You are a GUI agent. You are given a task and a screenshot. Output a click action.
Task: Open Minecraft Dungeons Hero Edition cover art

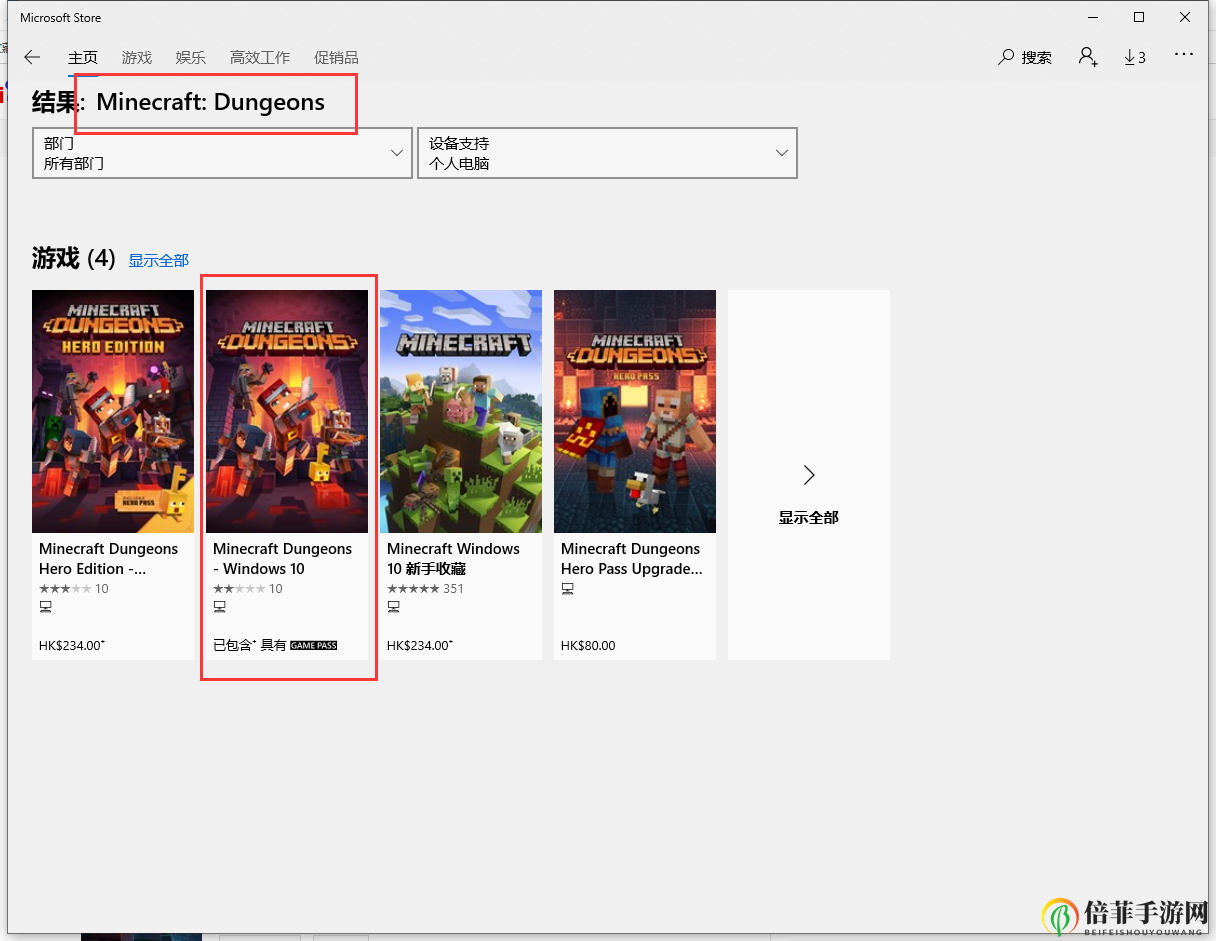(x=113, y=411)
